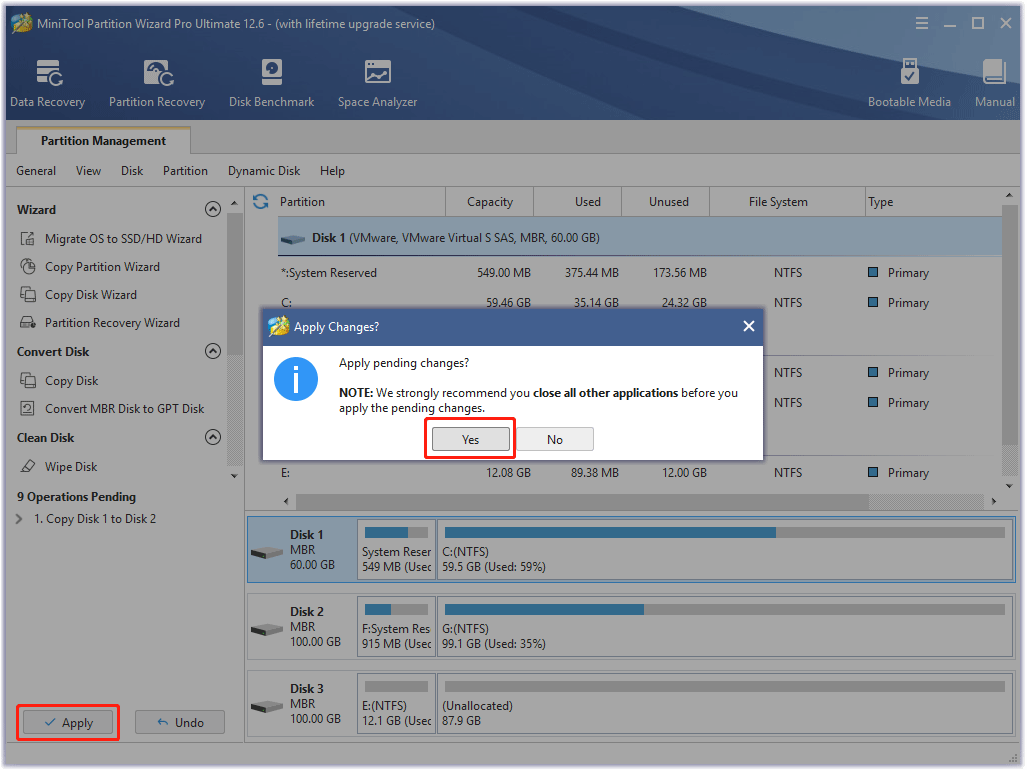Select the E: partition row in the list
This screenshot has height=770, width=1027.
coord(640,472)
